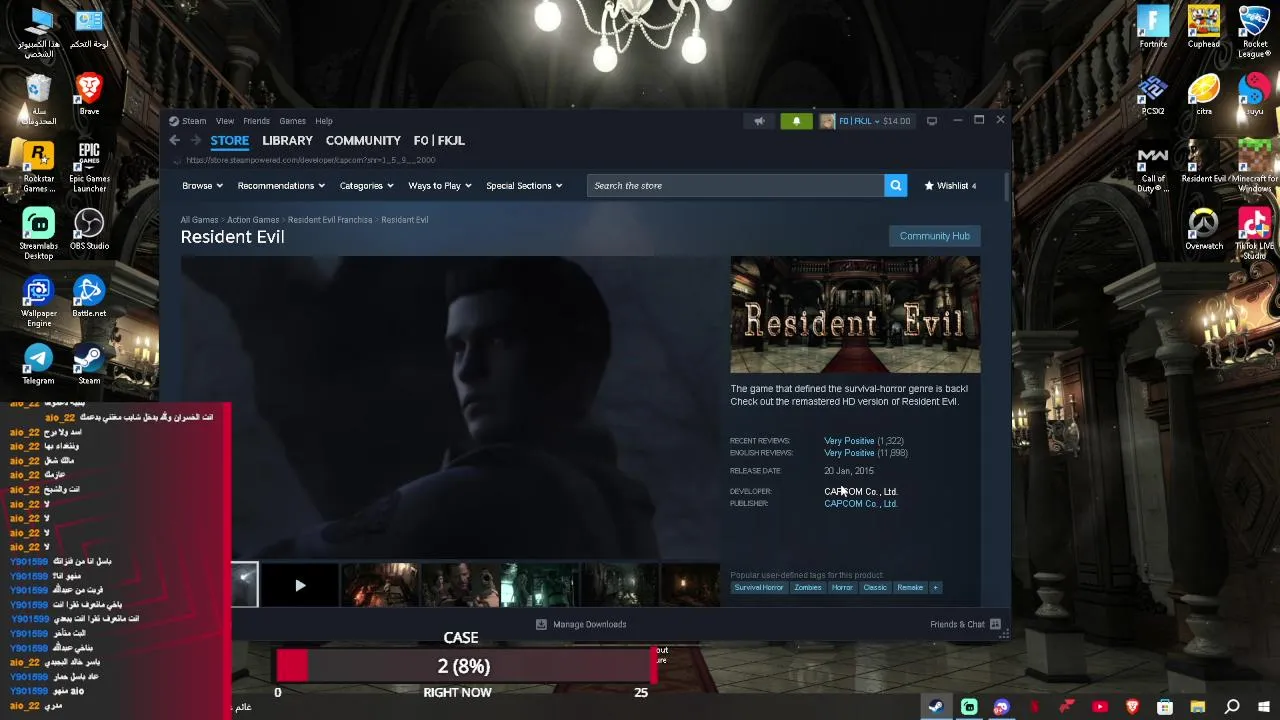The height and width of the screenshot is (720, 1280).
Task: Switch to the STORE tab
Action: (229, 140)
